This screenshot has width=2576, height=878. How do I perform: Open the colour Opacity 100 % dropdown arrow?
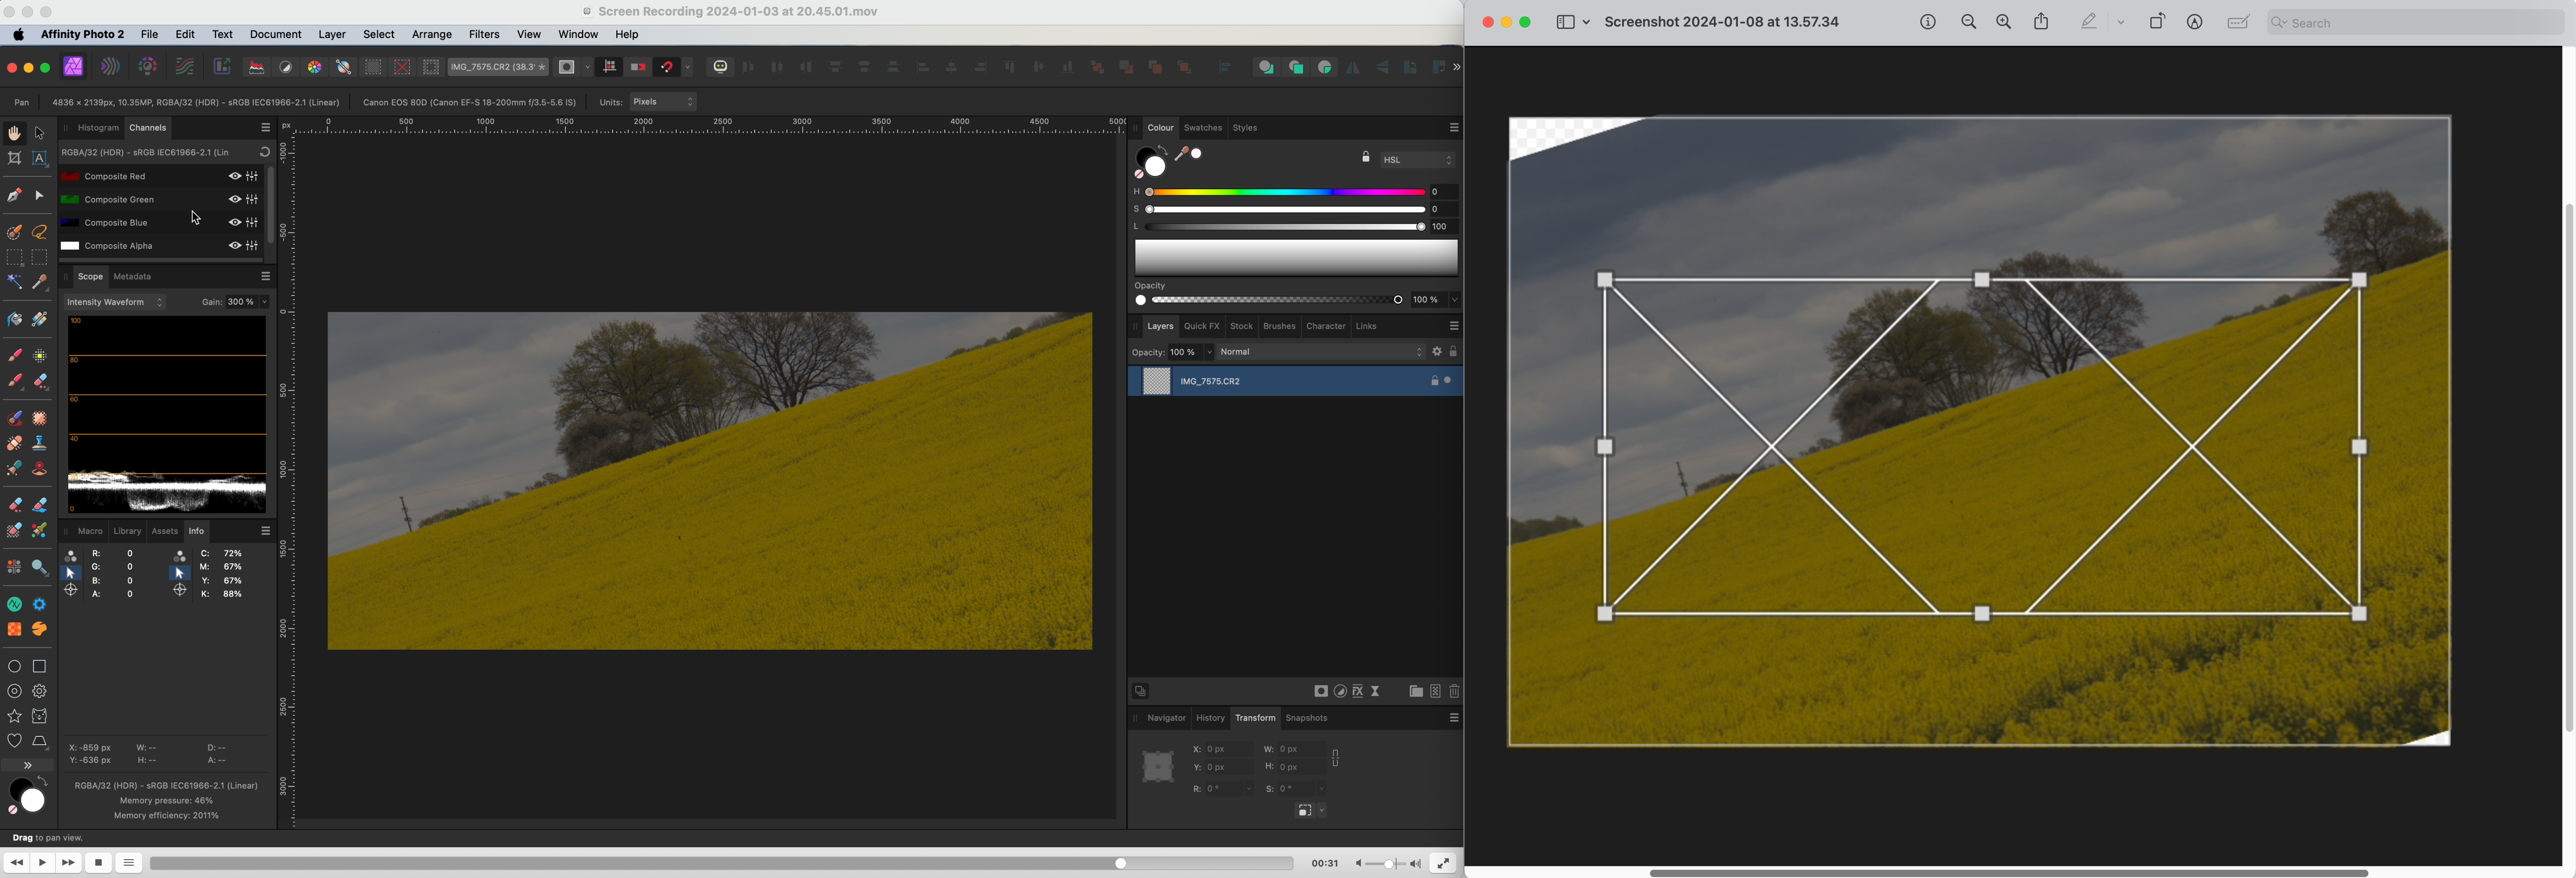(1455, 300)
